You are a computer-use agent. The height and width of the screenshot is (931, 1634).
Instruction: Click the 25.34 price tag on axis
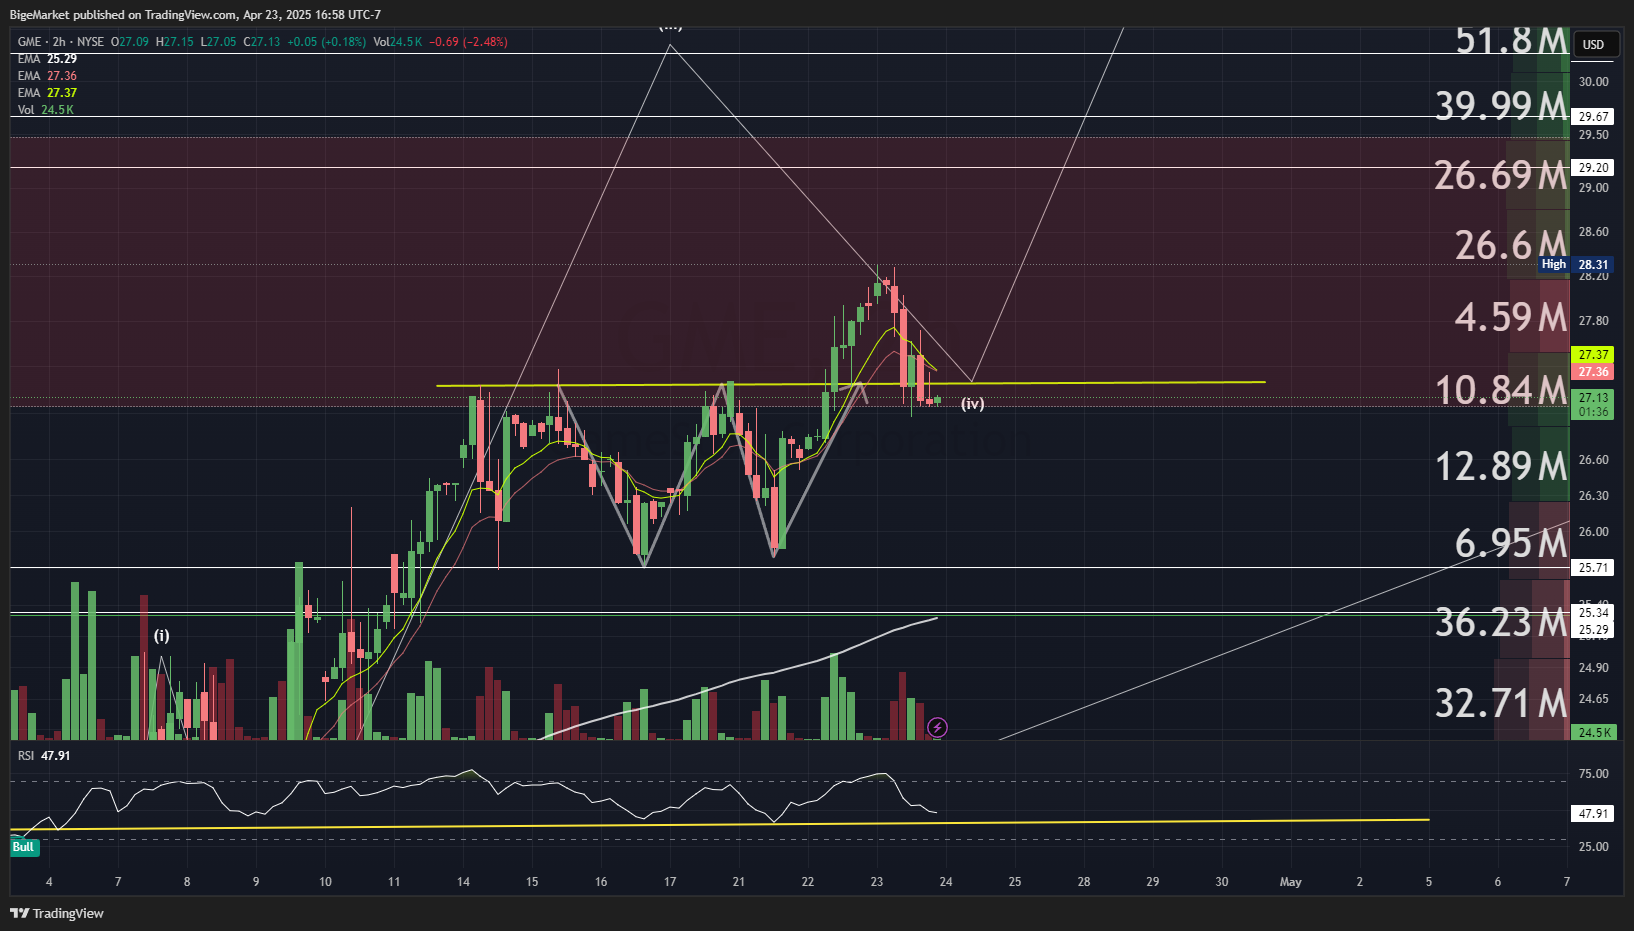tap(1593, 613)
